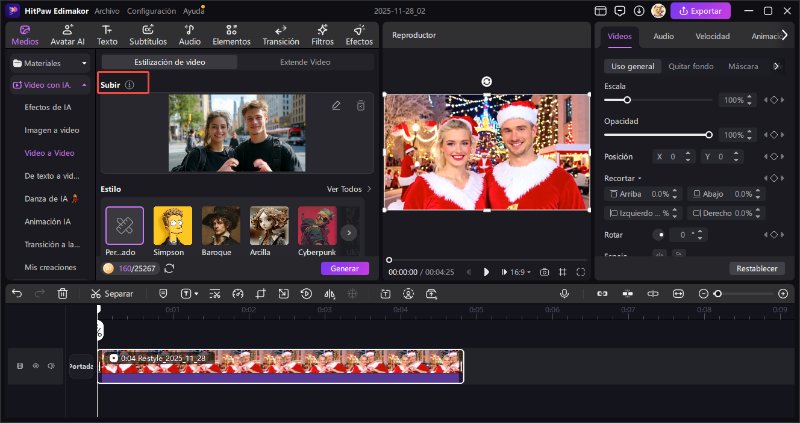Select the Quitar fondo subtab
The height and width of the screenshot is (423, 800).
click(x=691, y=66)
